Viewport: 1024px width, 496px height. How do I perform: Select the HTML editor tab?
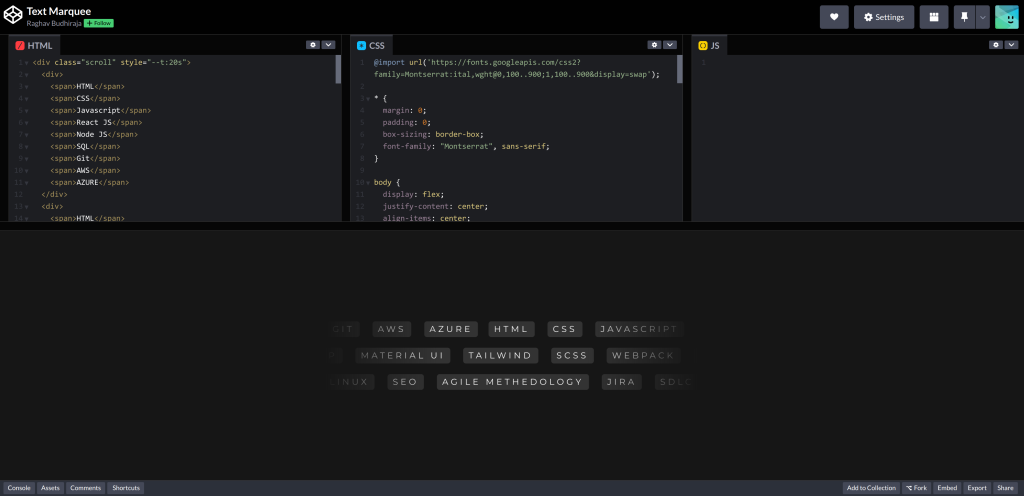tap(35, 46)
